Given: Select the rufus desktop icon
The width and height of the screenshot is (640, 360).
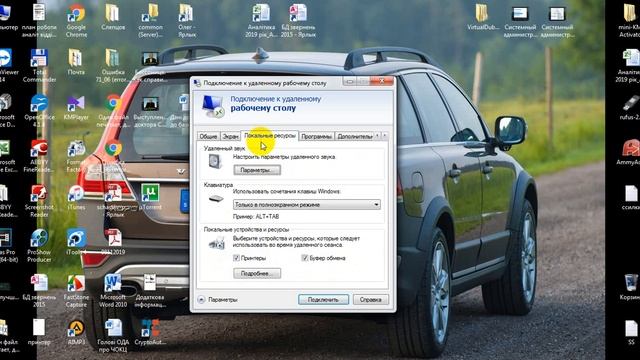Looking at the screenshot, I should click(631, 108).
